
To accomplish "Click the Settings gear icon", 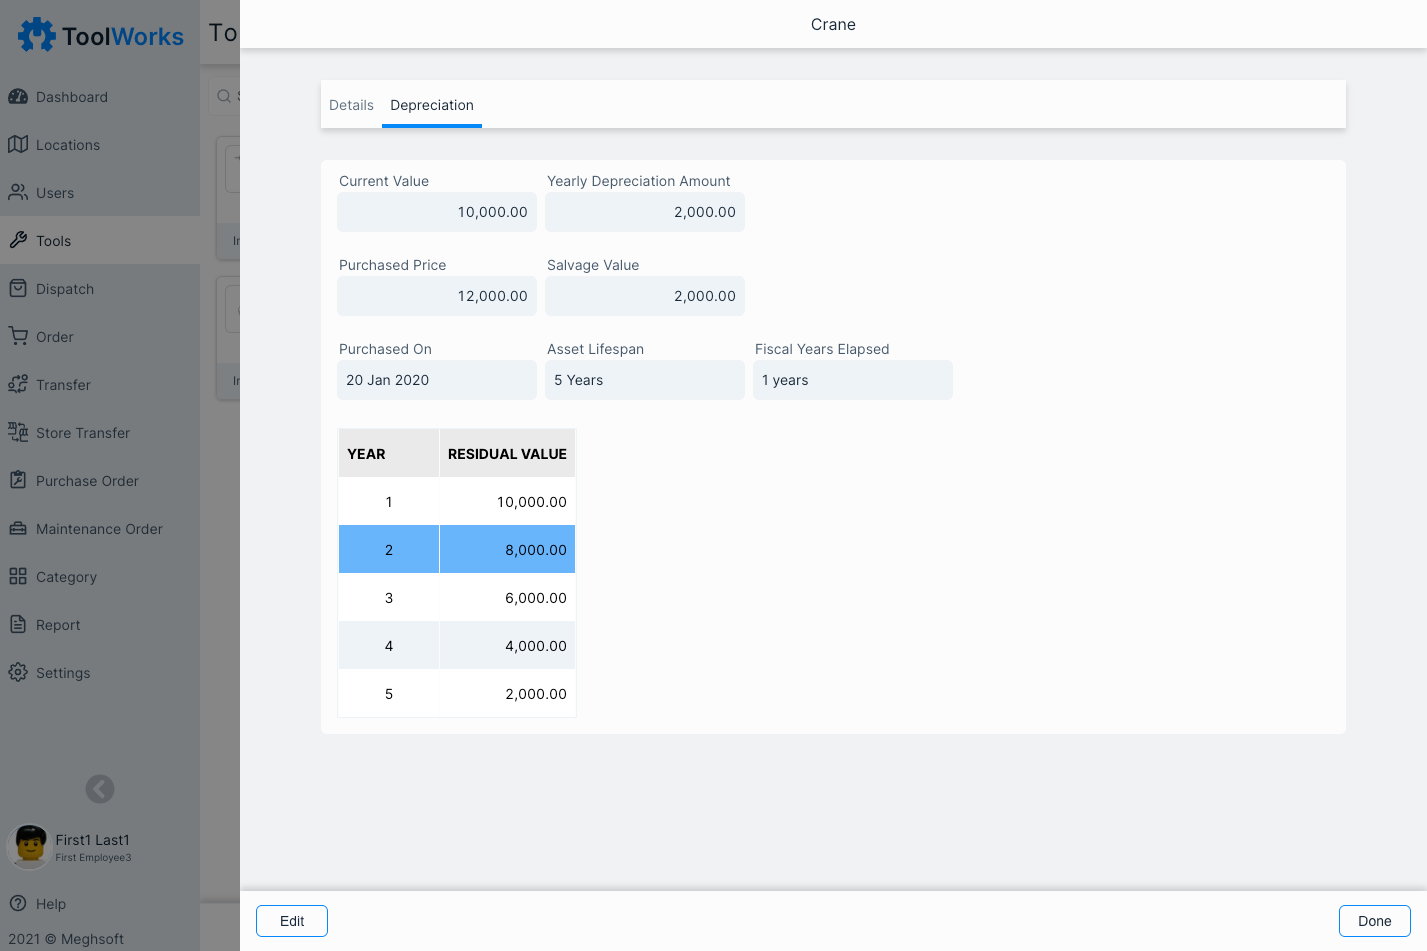I will click(18, 673).
